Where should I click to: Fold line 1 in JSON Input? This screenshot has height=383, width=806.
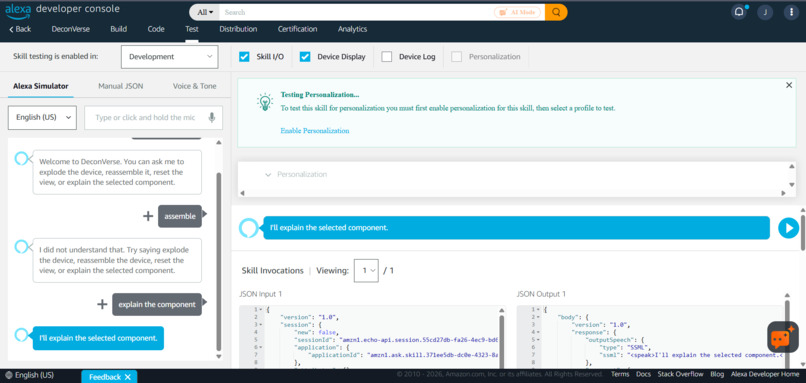pos(261,310)
